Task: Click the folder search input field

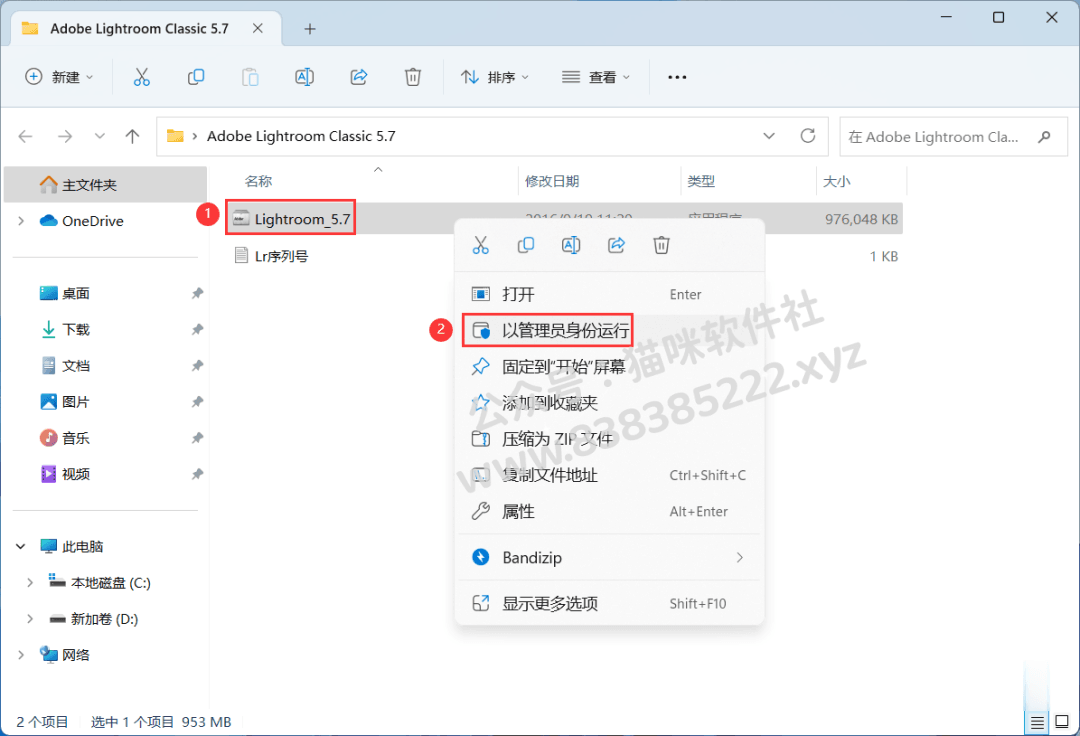Action: tap(954, 136)
